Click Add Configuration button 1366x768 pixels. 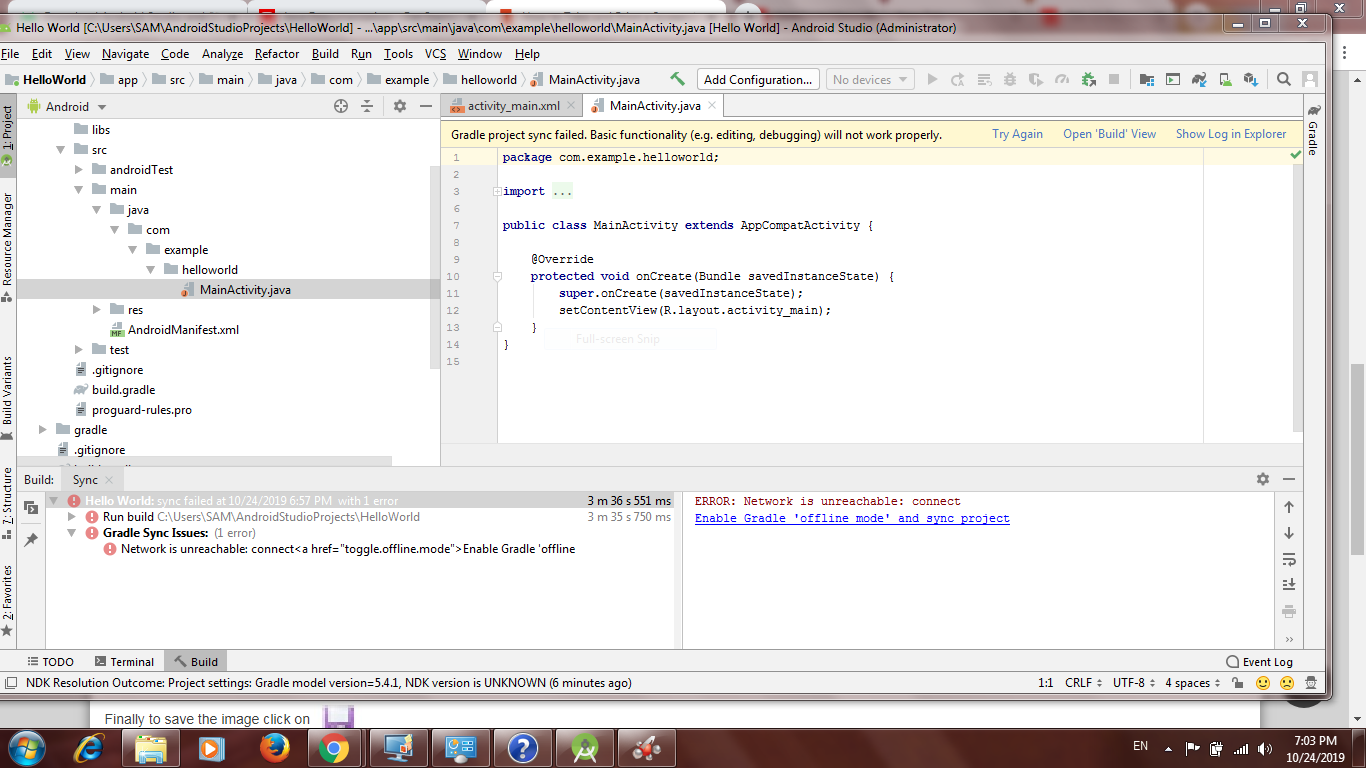point(757,79)
